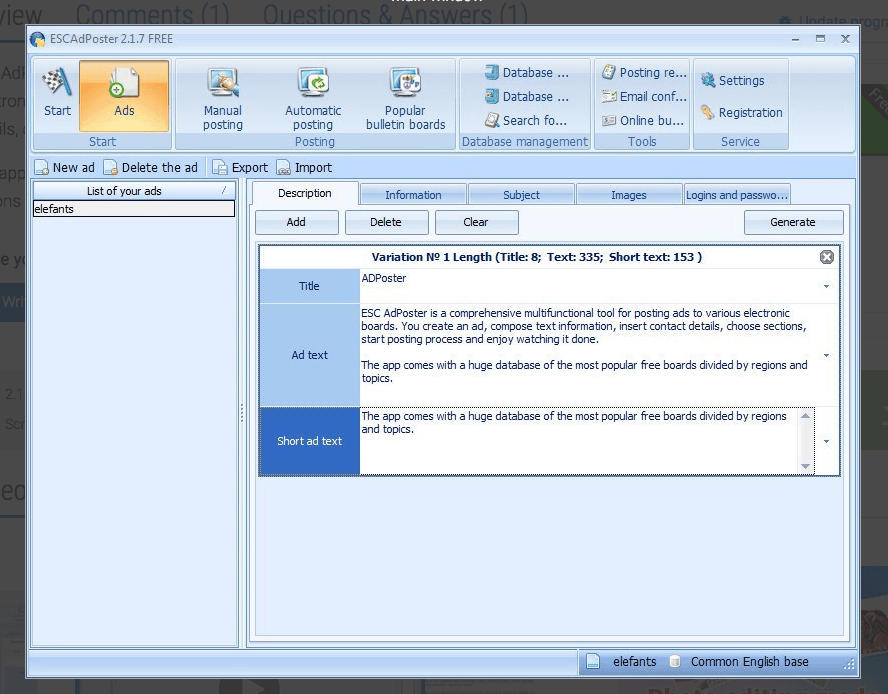Launch Manual posting
This screenshot has height=694, width=888.
pos(223,99)
